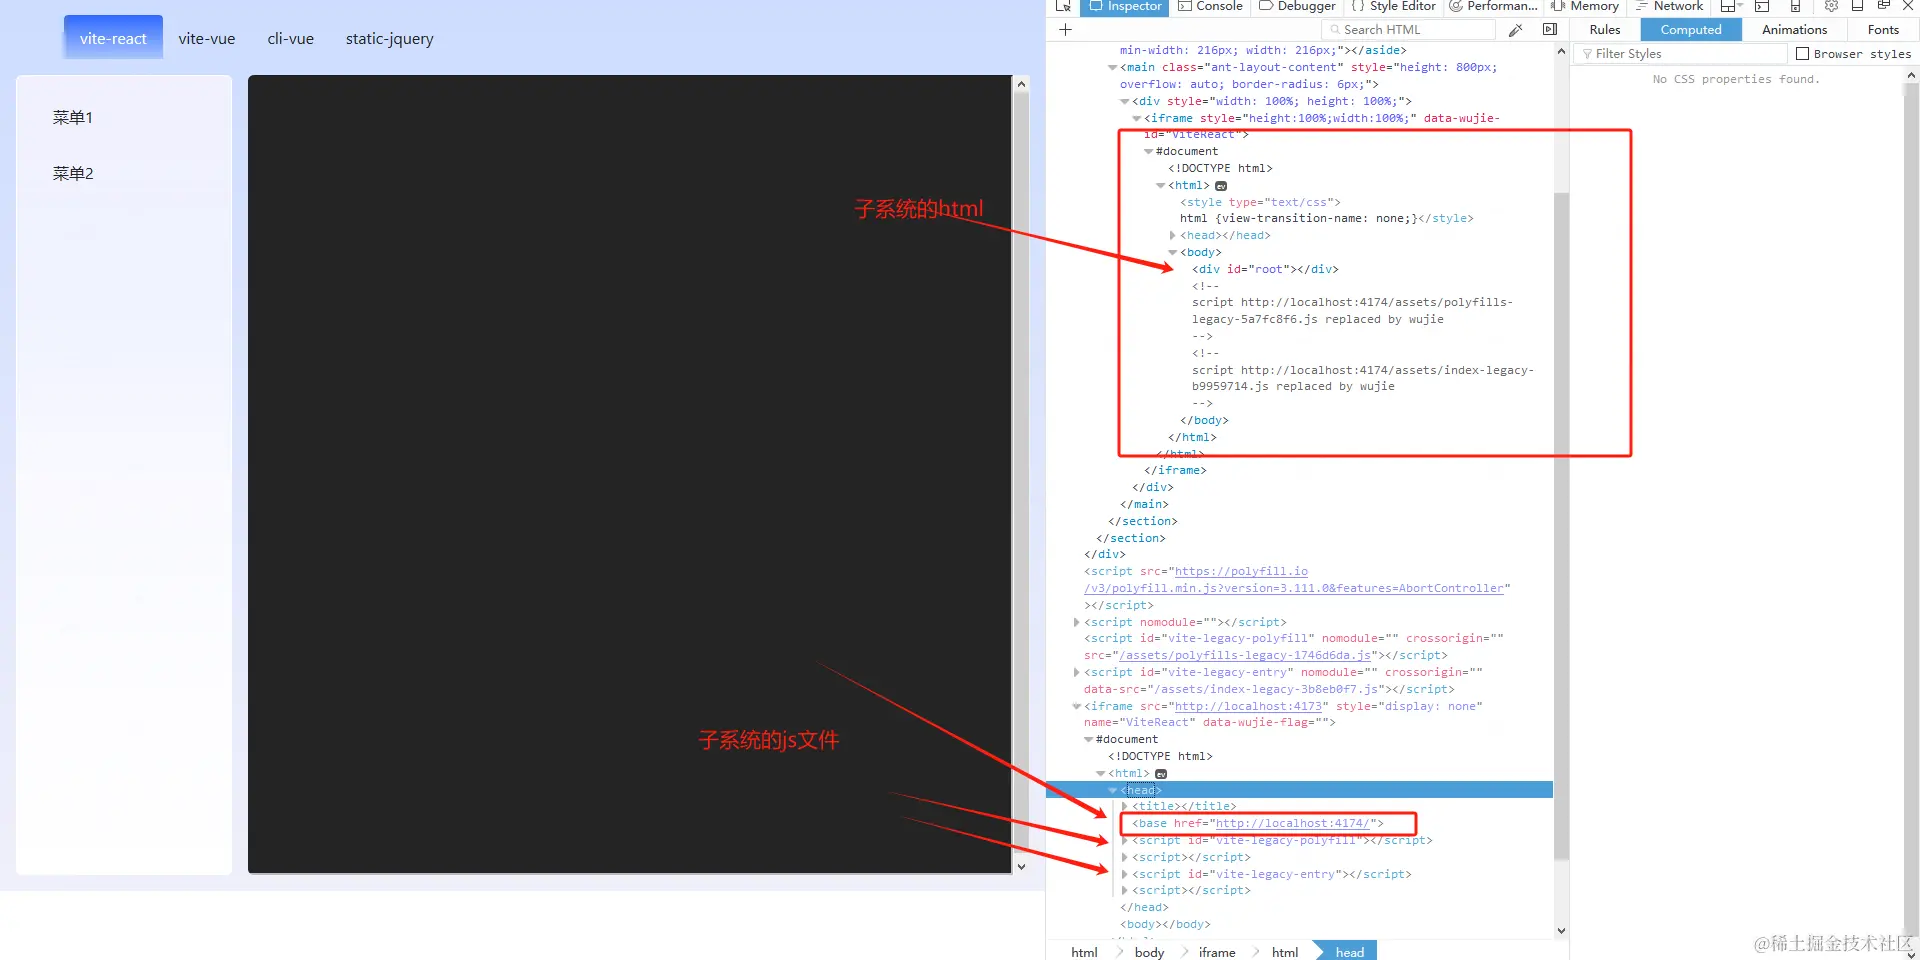The height and width of the screenshot is (960, 1920).
Task: Open polyfills-legacy-1746d6da.js asset link
Action: (x=1244, y=656)
